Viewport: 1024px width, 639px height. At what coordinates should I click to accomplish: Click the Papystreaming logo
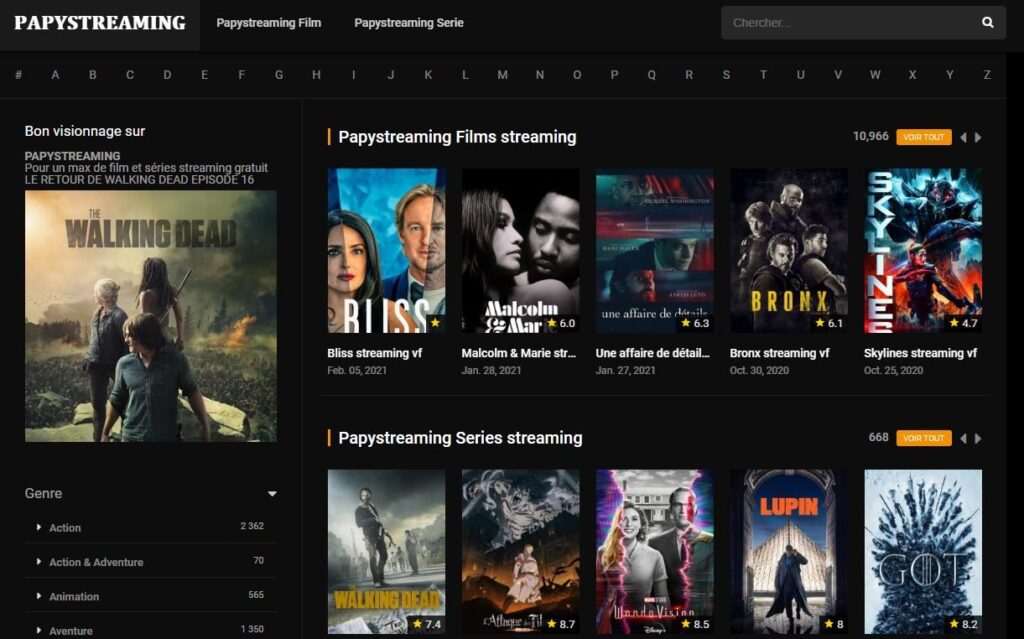[99, 23]
